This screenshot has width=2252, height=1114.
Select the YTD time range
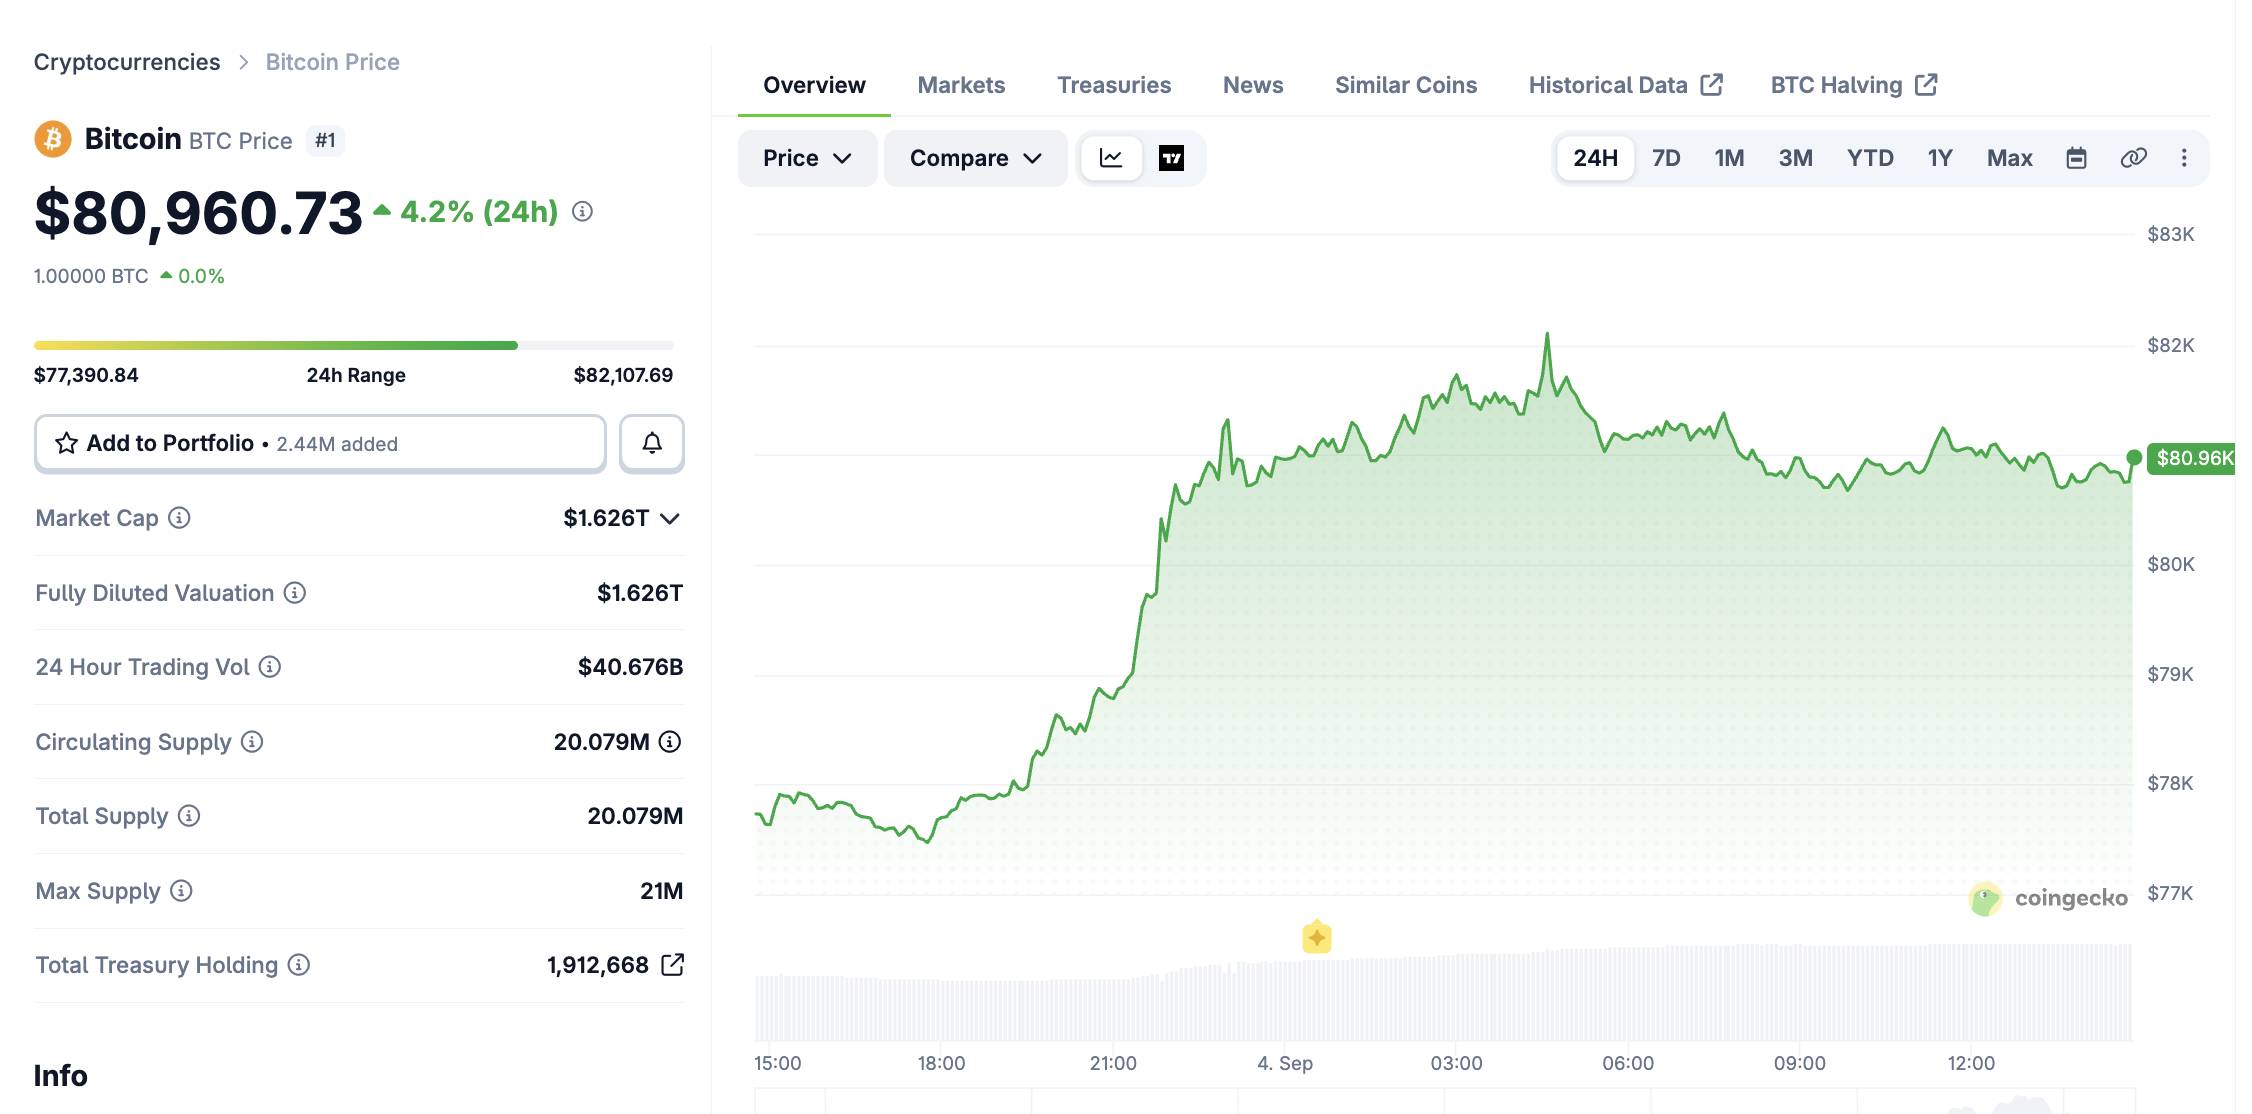(1870, 158)
